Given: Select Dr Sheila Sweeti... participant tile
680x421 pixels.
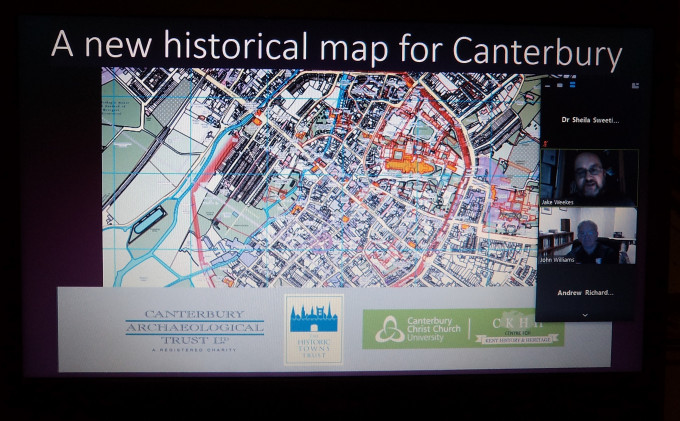Looking at the screenshot, I should [x=589, y=120].
